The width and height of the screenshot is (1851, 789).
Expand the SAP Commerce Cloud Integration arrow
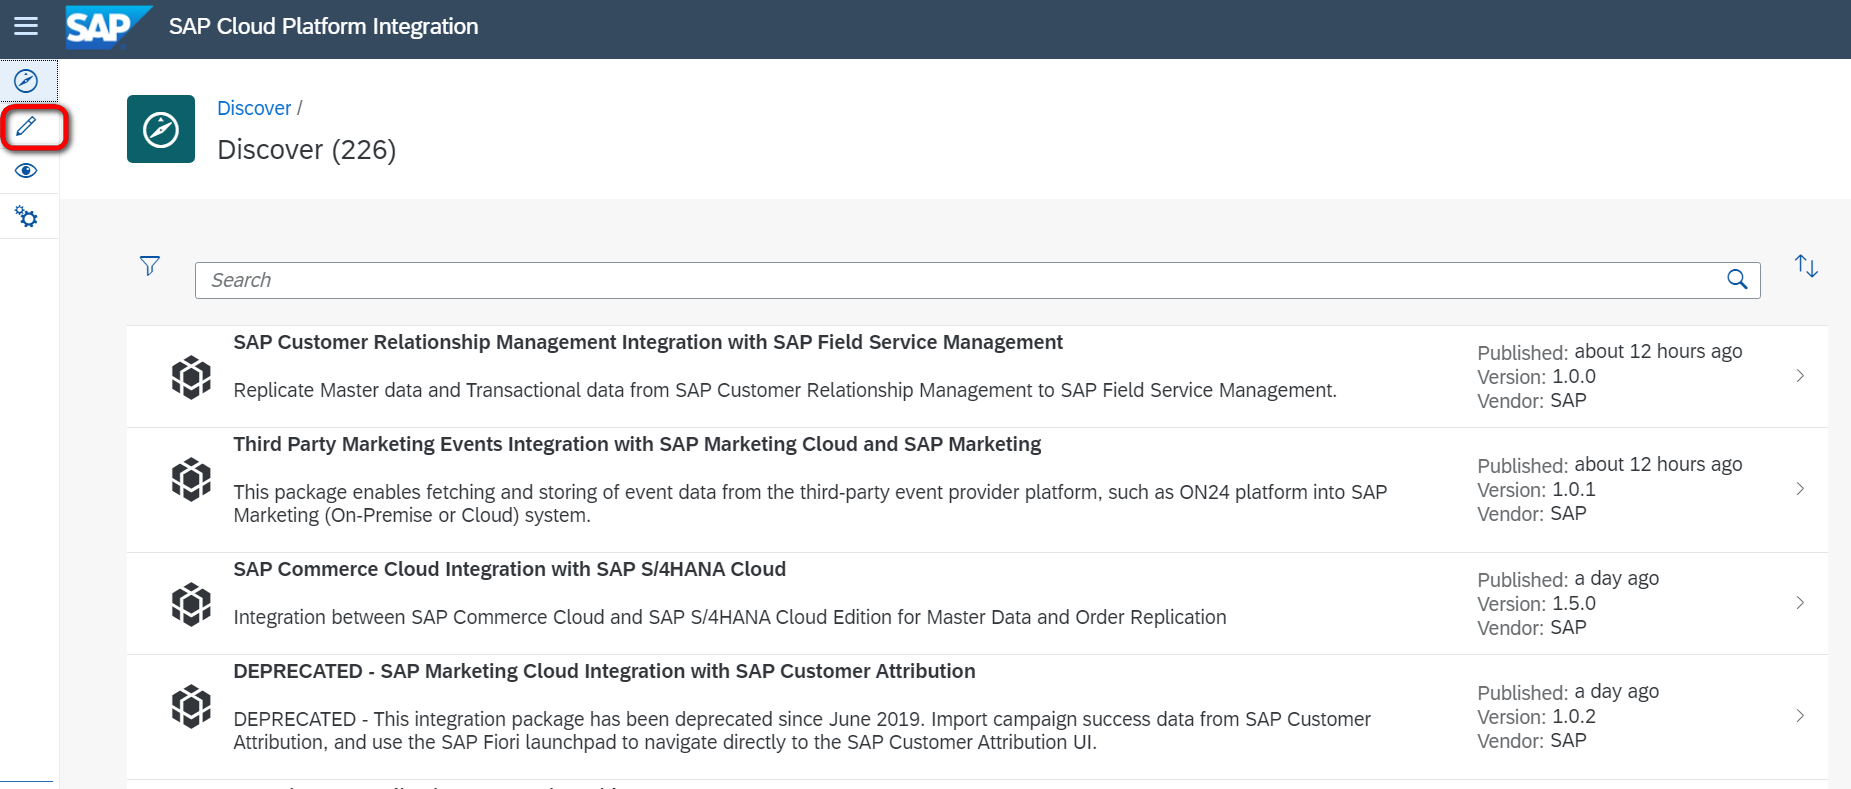1800,603
